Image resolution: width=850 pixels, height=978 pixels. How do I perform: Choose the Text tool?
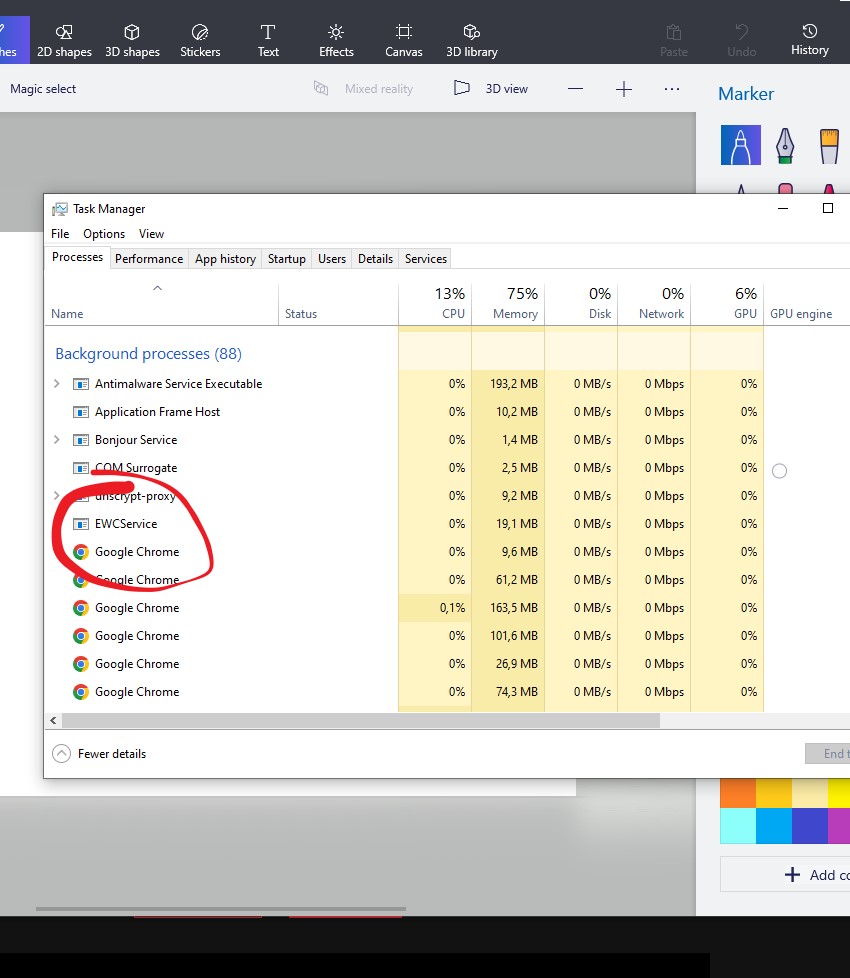point(268,40)
